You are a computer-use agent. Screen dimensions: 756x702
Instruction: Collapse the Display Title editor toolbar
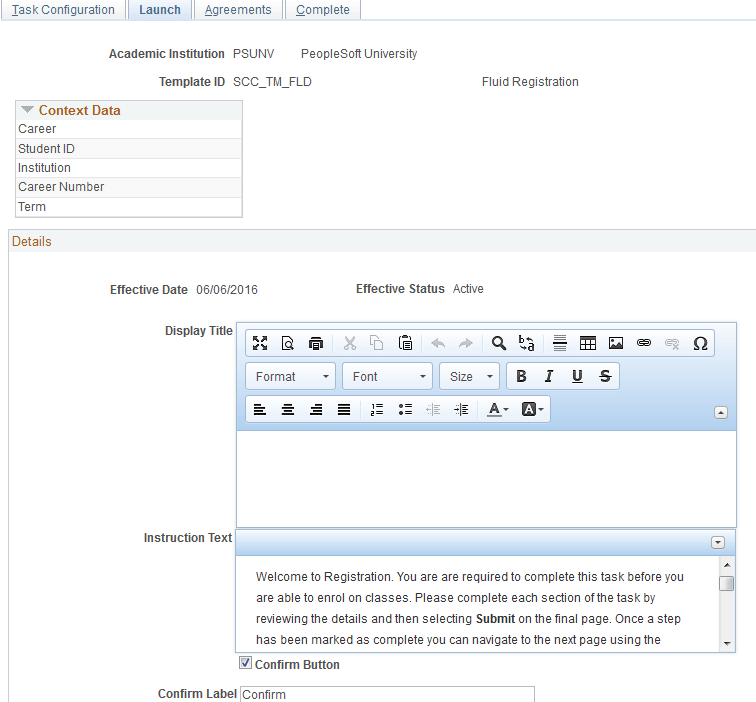[721, 413]
